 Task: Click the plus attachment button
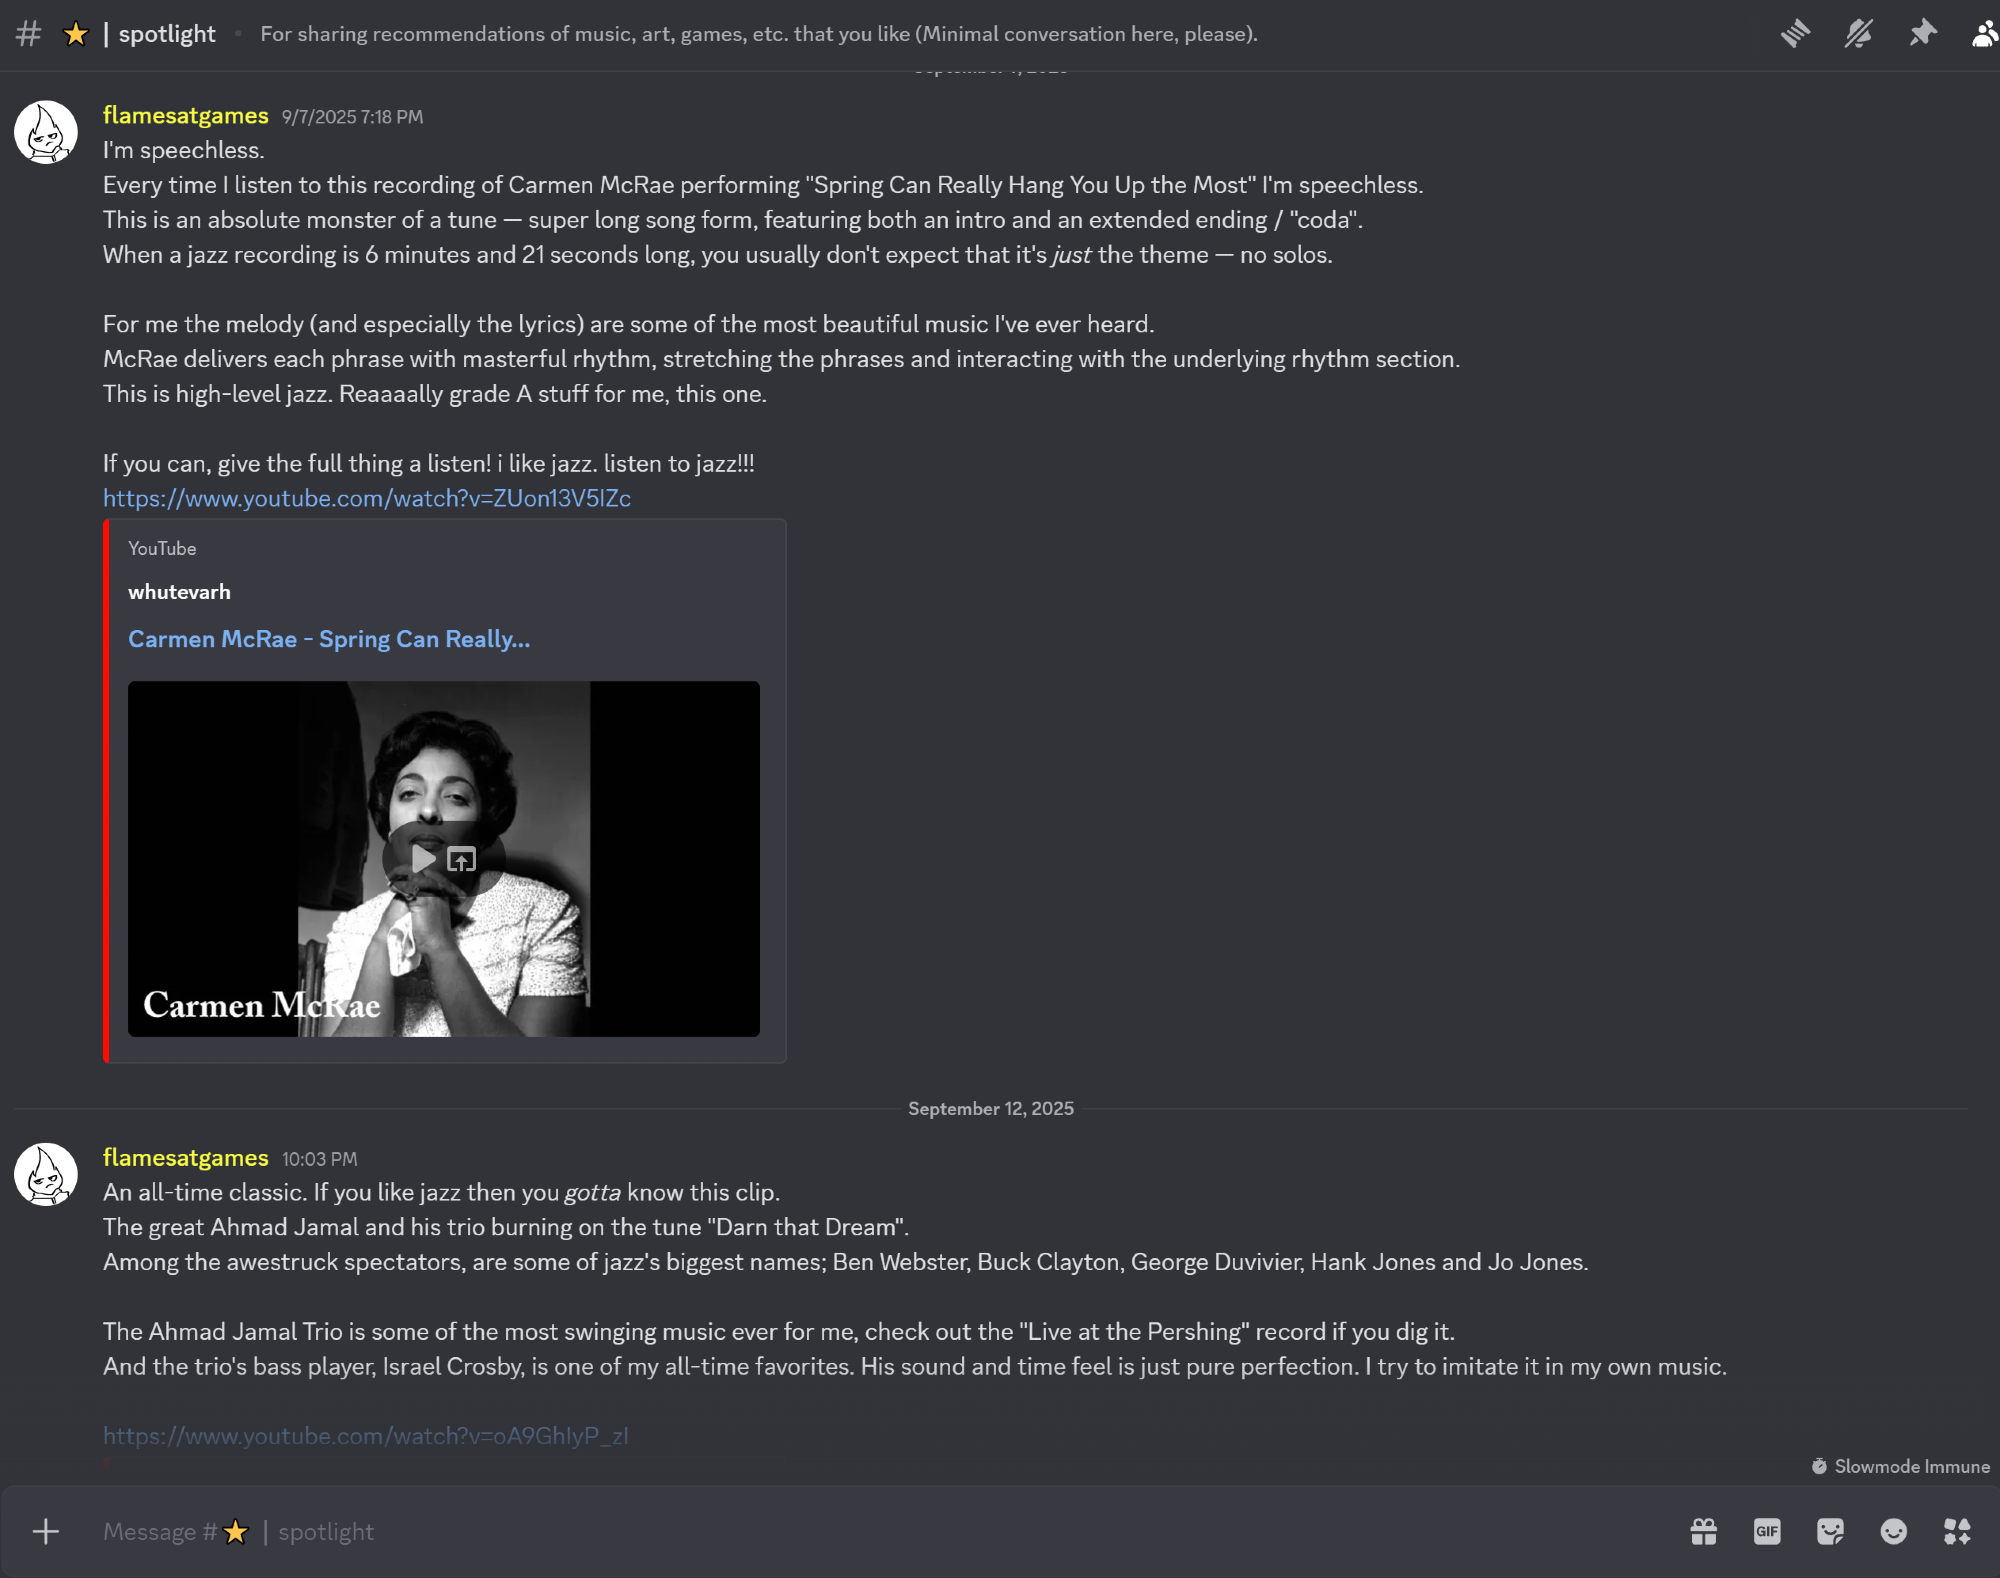(x=46, y=1531)
